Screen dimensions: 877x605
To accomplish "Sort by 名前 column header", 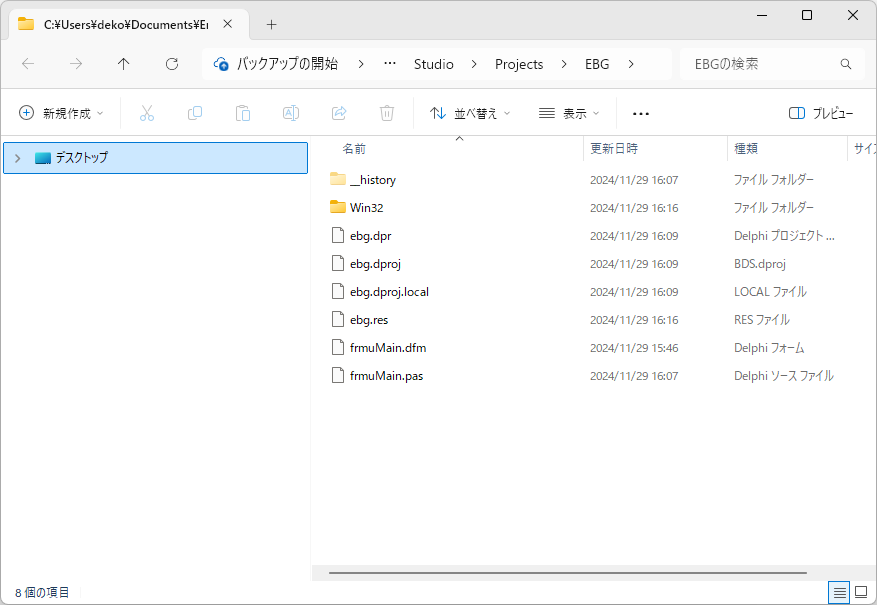I will click(353, 149).
